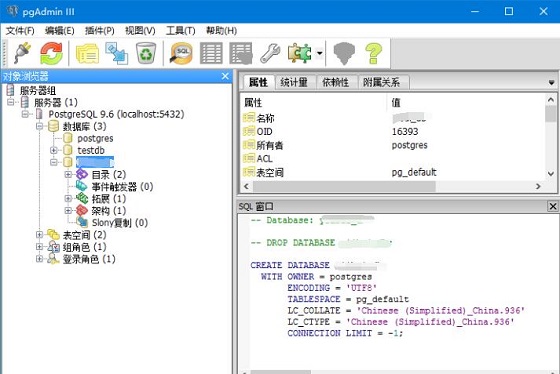
Task: Click the filtered data view icon
Action: click(241, 53)
